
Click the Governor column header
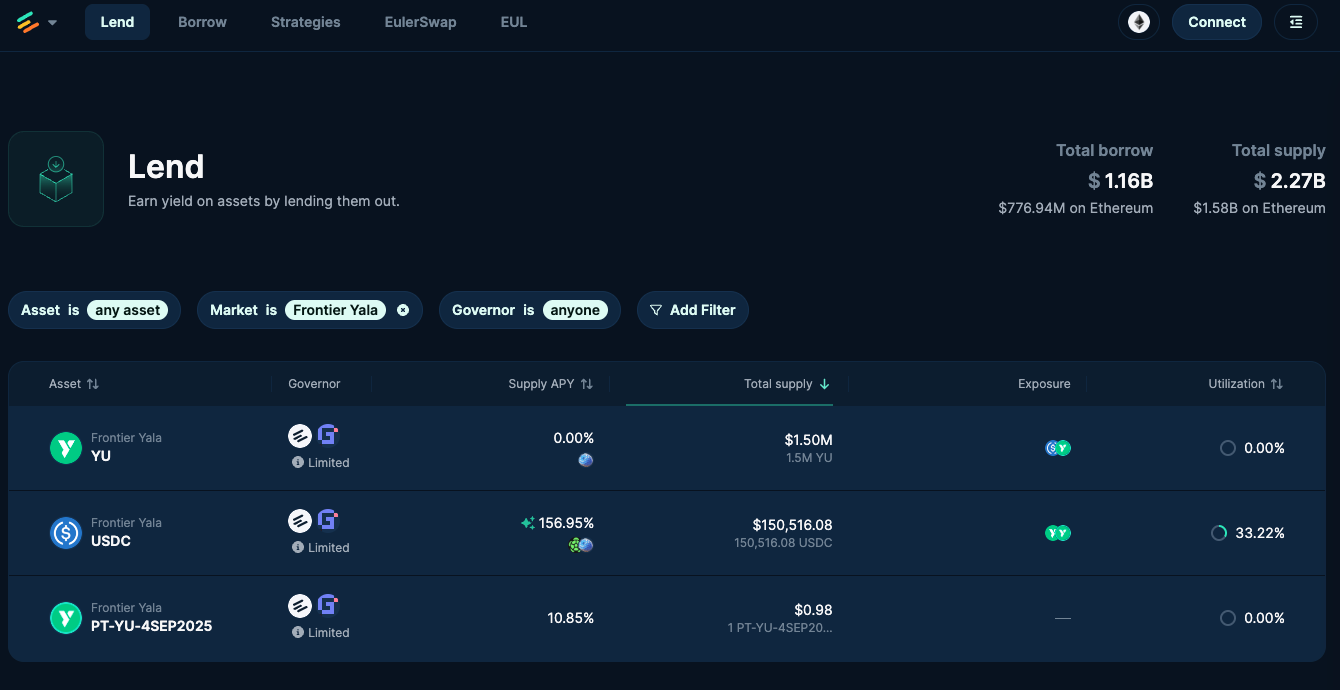click(x=314, y=384)
